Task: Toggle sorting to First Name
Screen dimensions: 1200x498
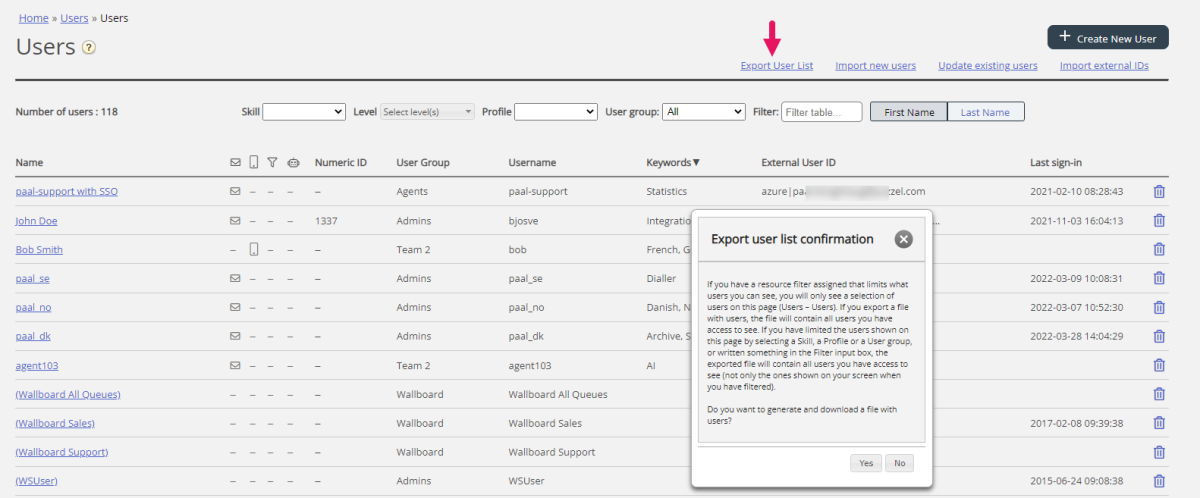Action: click(x=909, y=112)
